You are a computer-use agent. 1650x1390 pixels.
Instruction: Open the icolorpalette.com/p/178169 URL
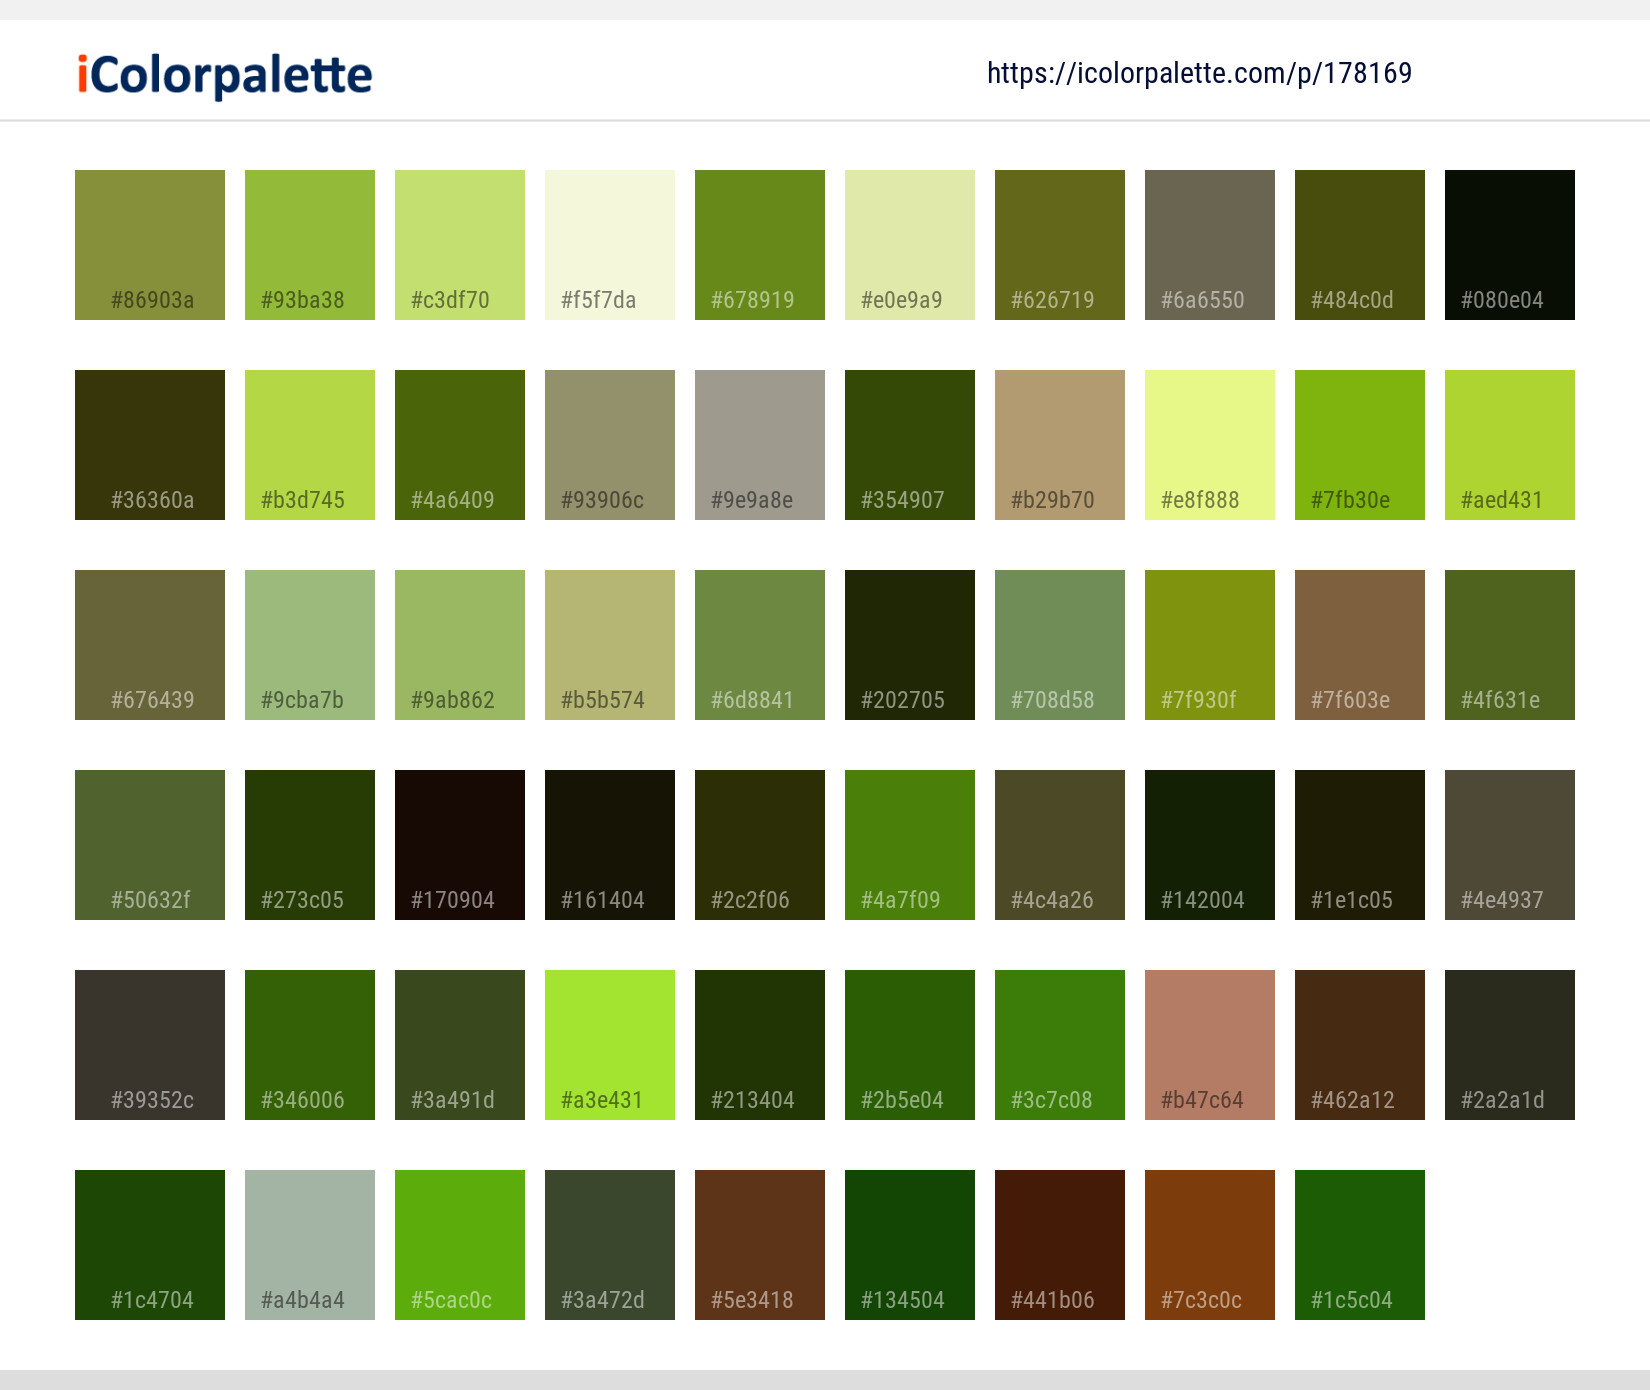click(x=1199, y=73)
